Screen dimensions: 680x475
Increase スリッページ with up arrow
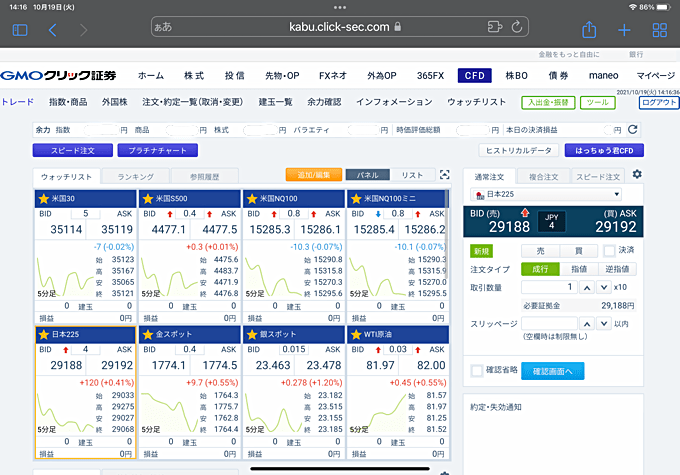point(587,324)
